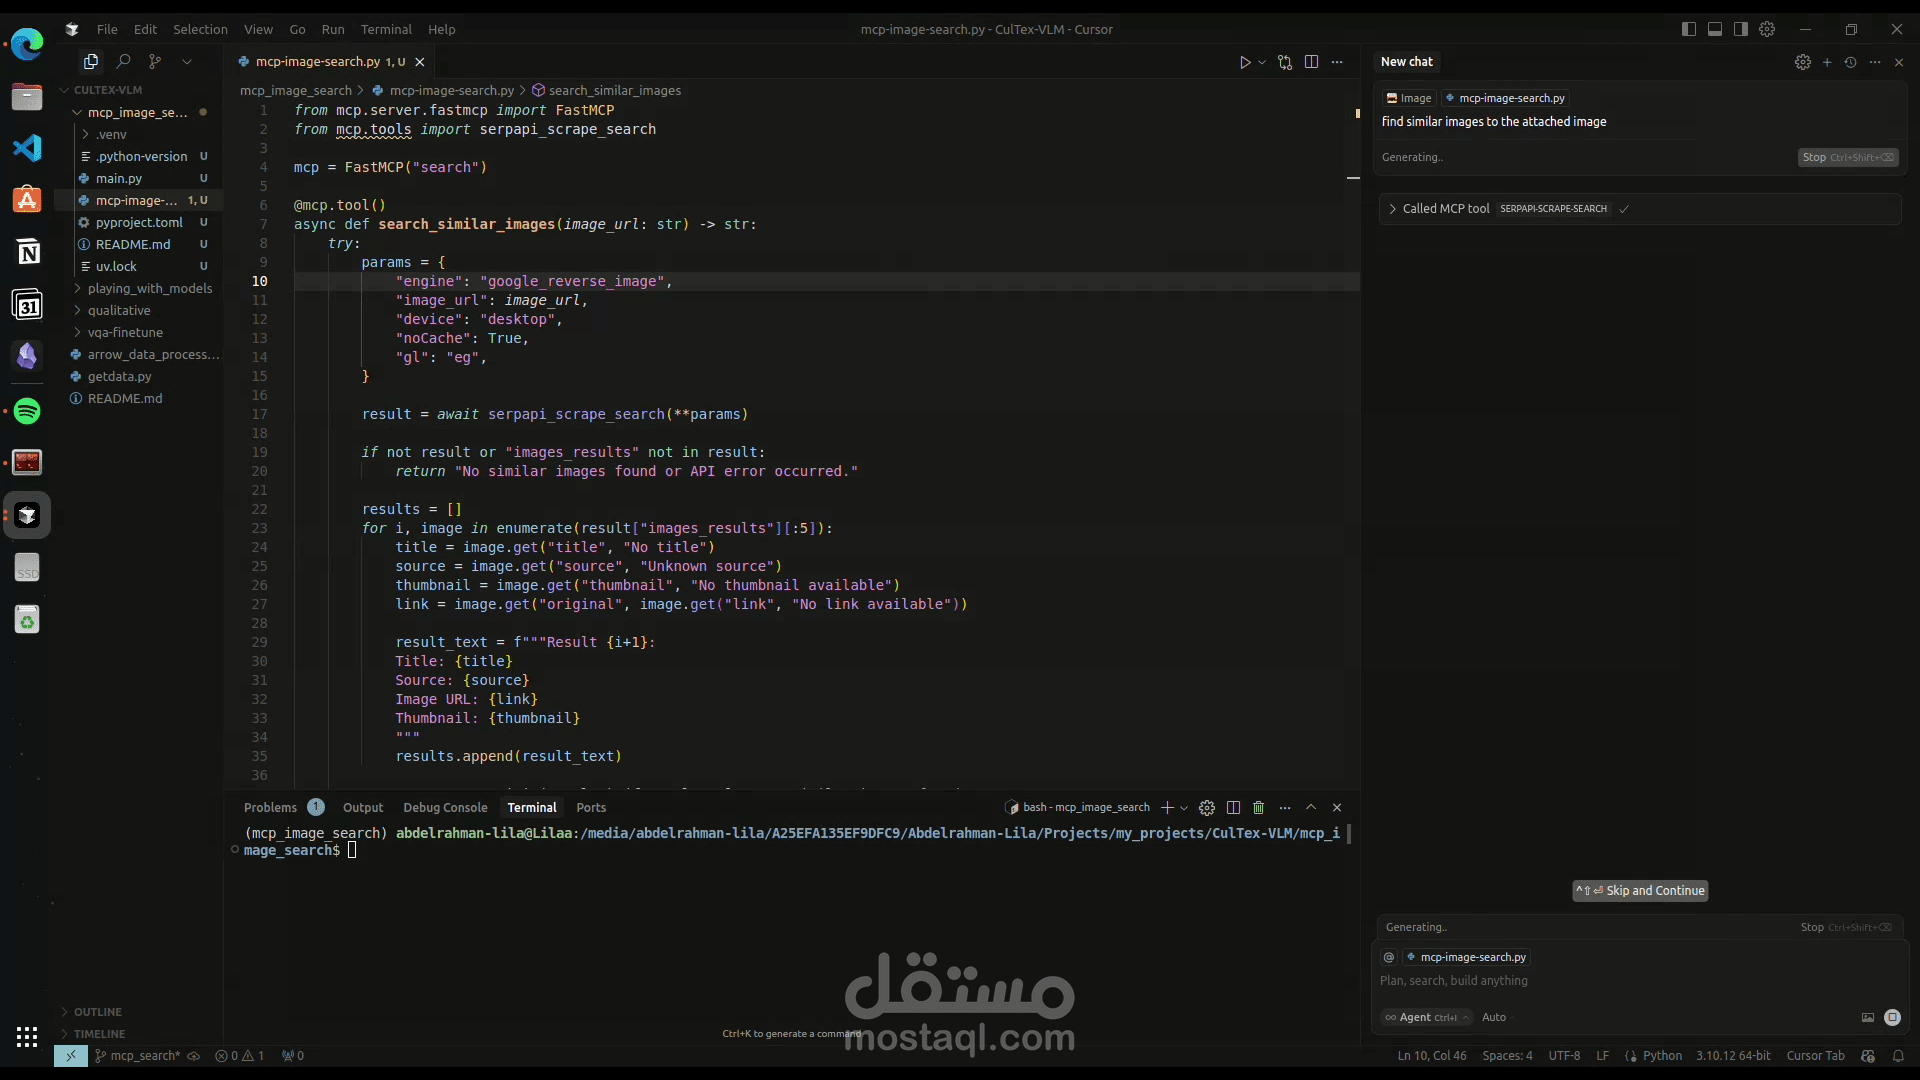Click the stop generation round button
Image resolution: width=1920 pixels, height=1080 pixels.
click(x=1892, y=1017)
